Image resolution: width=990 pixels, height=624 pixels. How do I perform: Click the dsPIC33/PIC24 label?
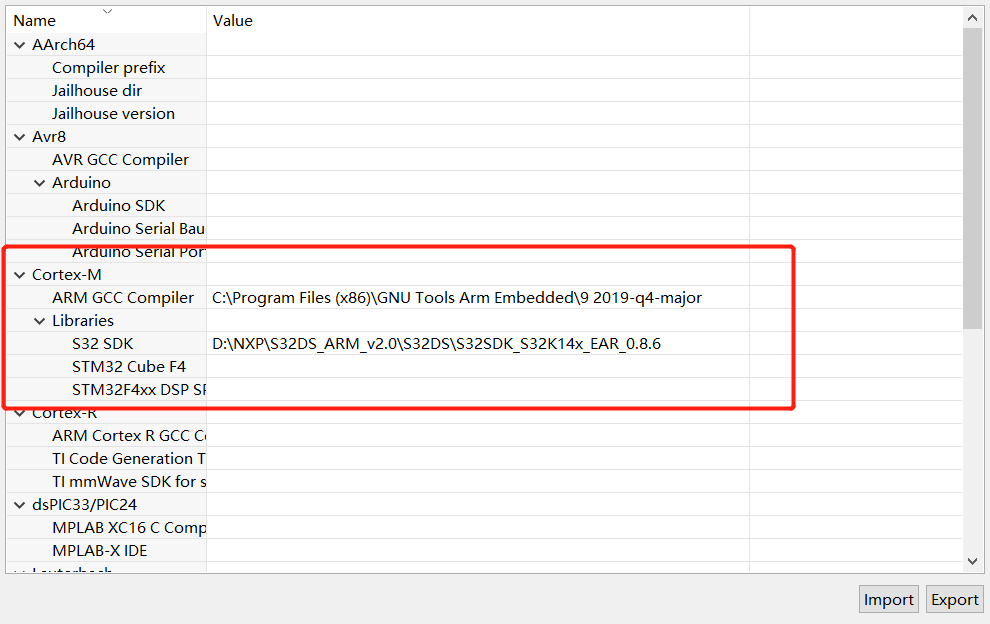pos(84,505)
